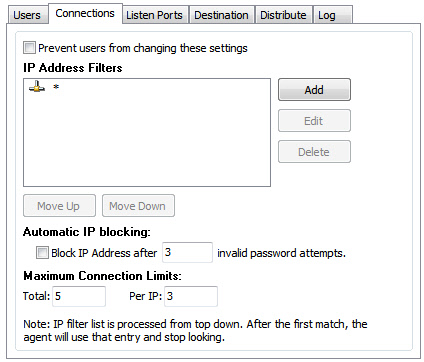Switch to the Users tab
Viewport: 424px width, 362px height.
click(x=27, y=15)
